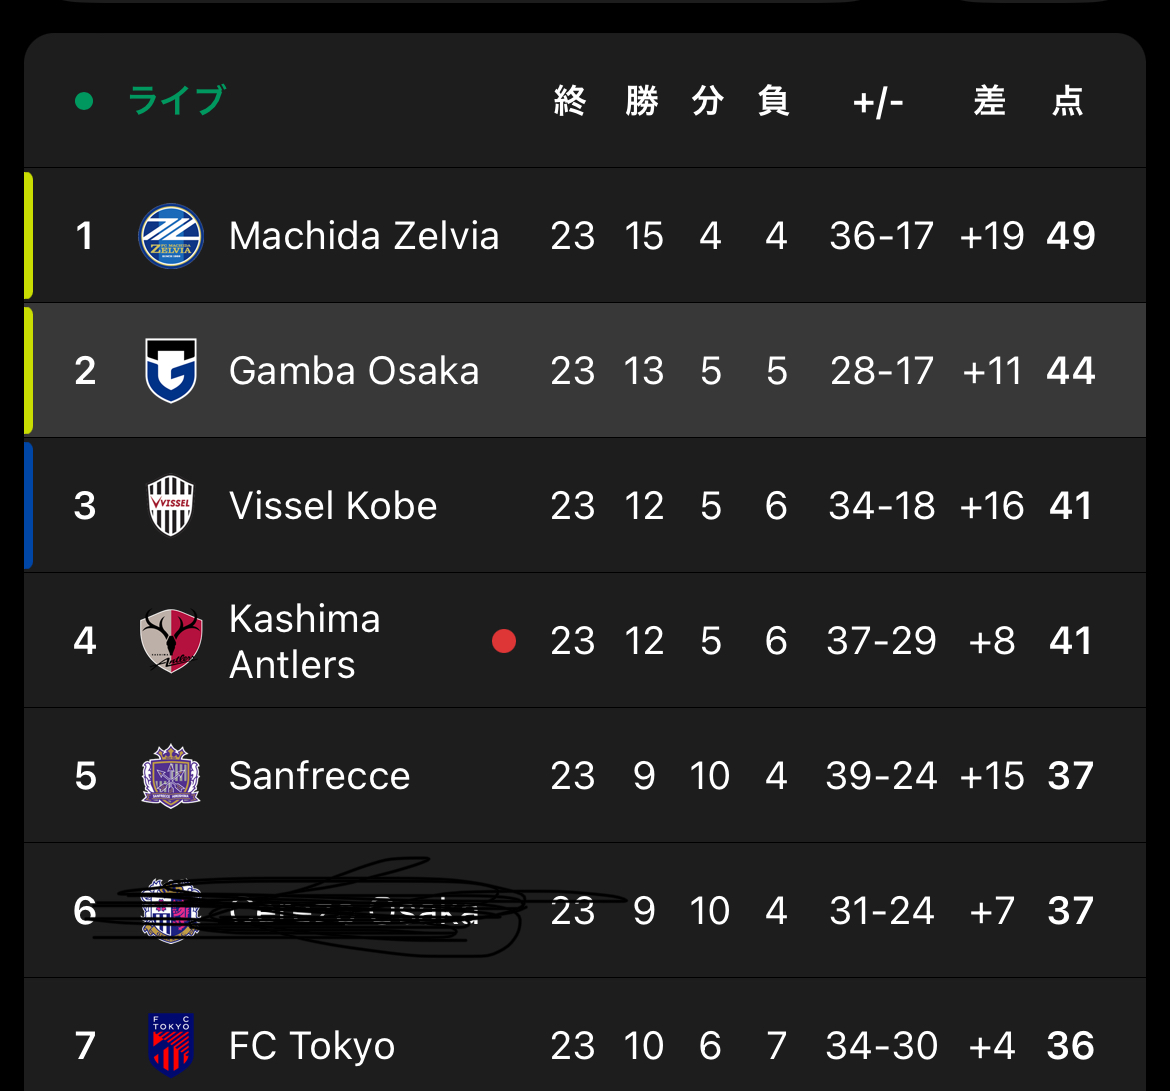
Task: Open the Kashima Antlers deer emblem
Action: [x=171, y=640]
